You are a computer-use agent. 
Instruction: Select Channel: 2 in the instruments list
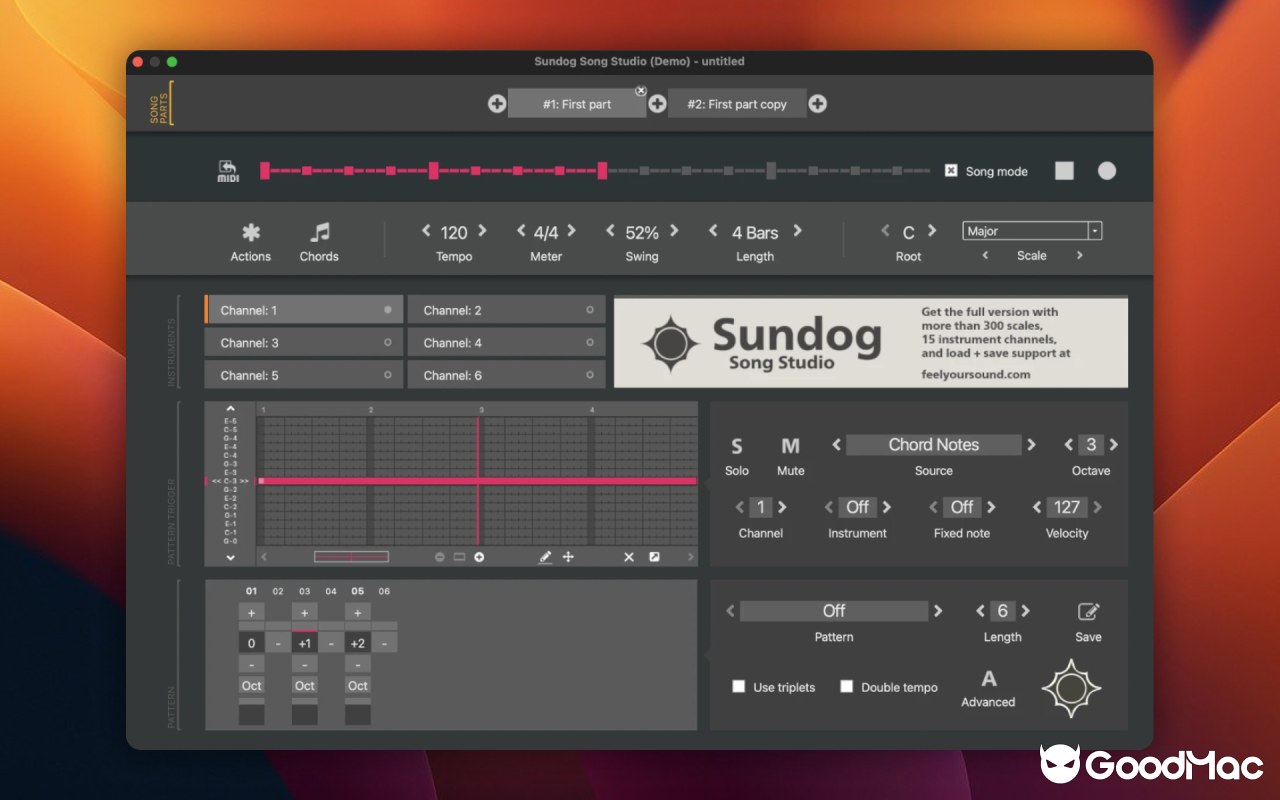(x=505, y=309)
